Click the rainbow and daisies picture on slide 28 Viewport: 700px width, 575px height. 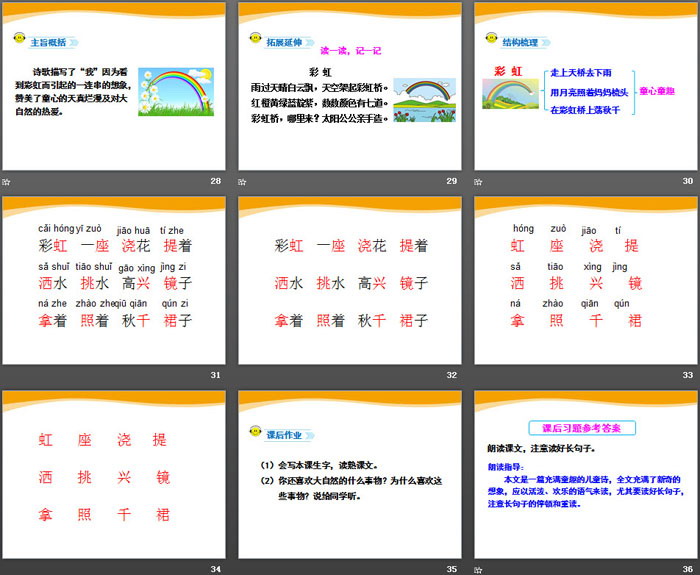176,92
